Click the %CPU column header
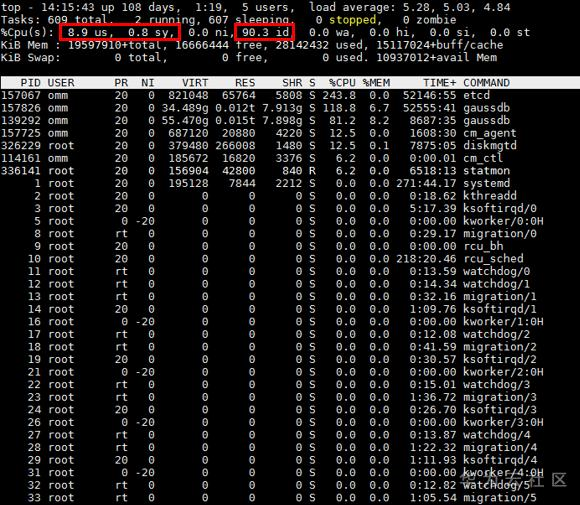Image resolution: width=580 pixels, height=505 pixels. tap(342, 83)
